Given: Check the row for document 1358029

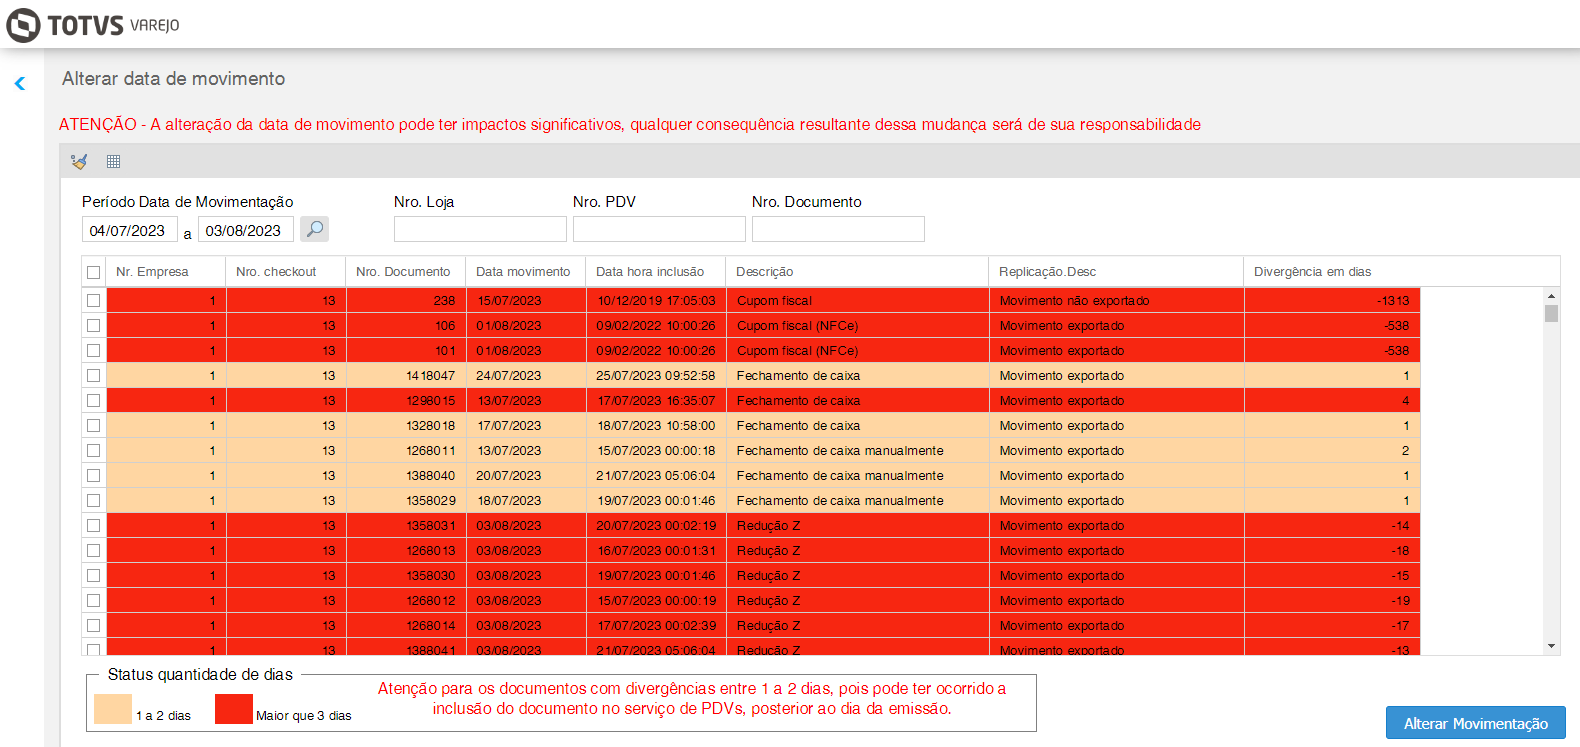Looking at the screenshot, I should [x=94, y=500].
